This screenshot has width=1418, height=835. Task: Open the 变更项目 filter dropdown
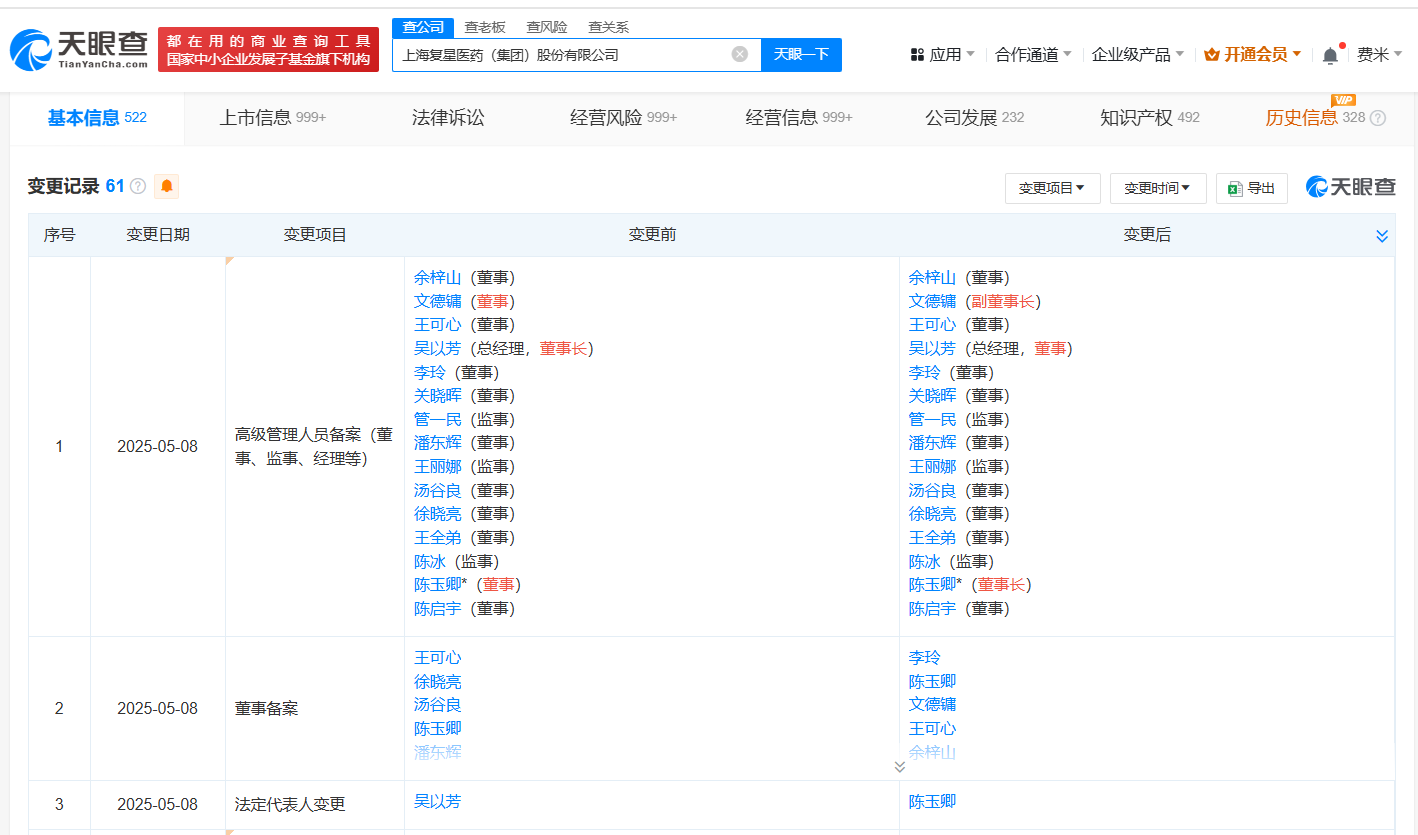pos(1052,188)
